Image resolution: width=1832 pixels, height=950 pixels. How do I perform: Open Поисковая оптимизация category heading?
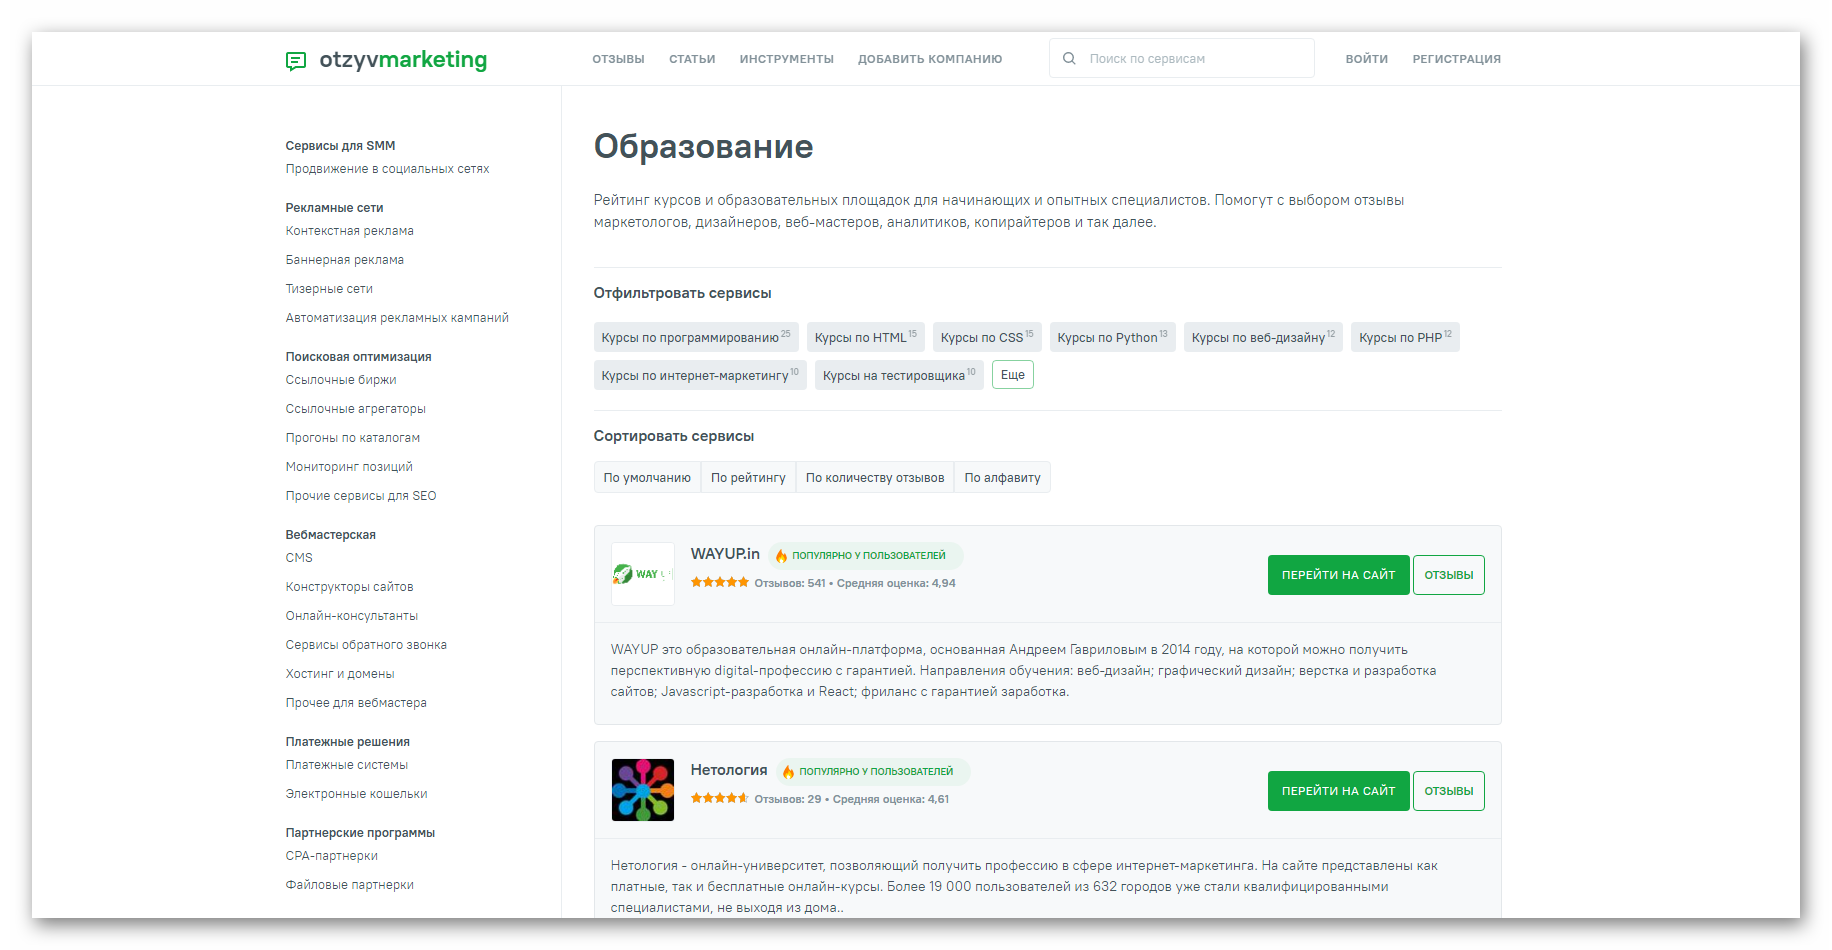click(x=358, y=357)
